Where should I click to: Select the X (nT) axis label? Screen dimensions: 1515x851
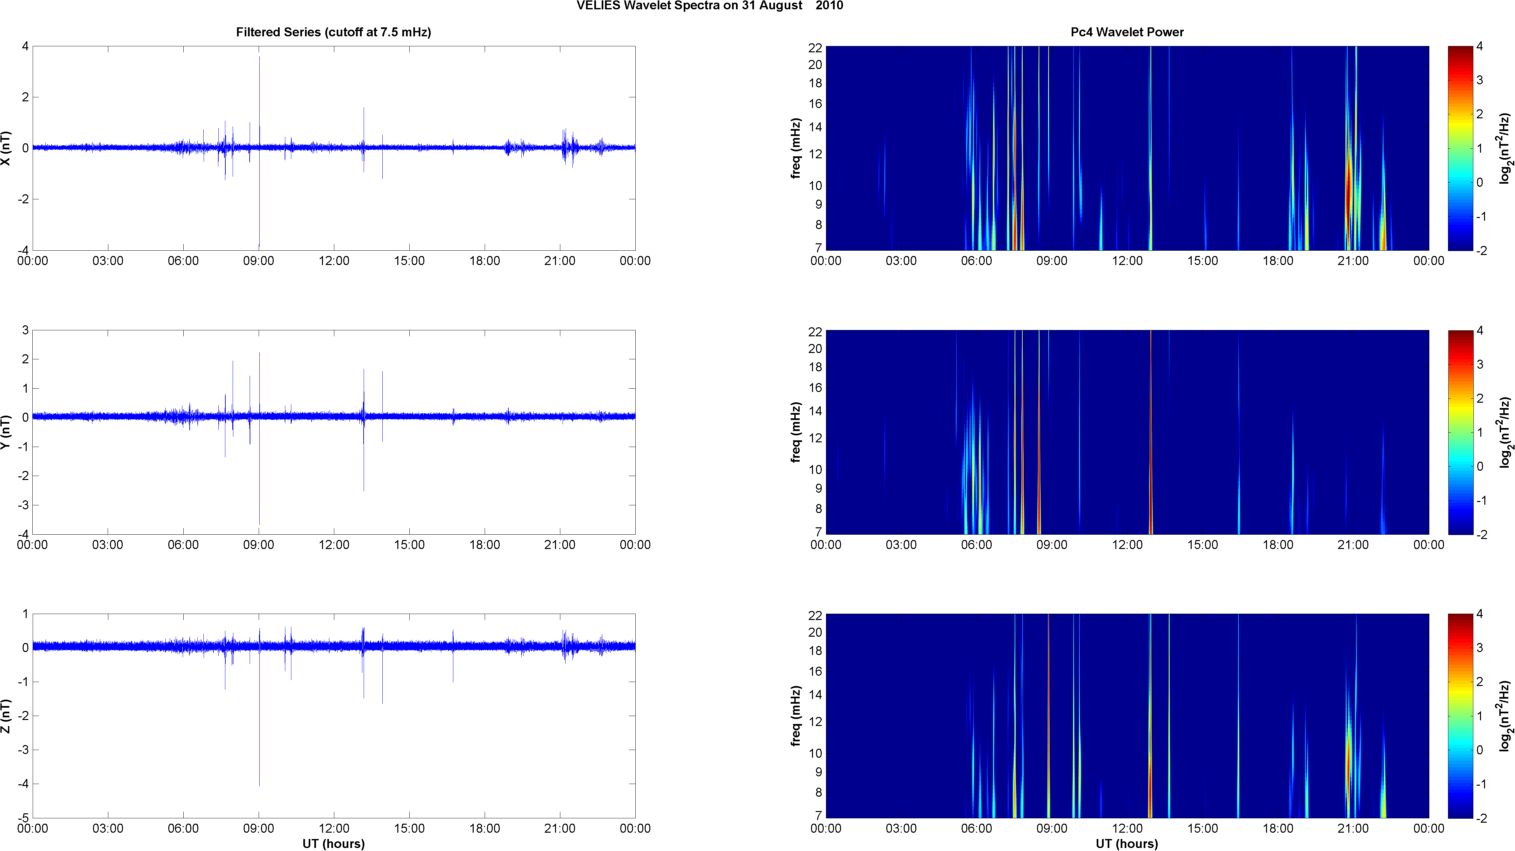pos(7,148)
